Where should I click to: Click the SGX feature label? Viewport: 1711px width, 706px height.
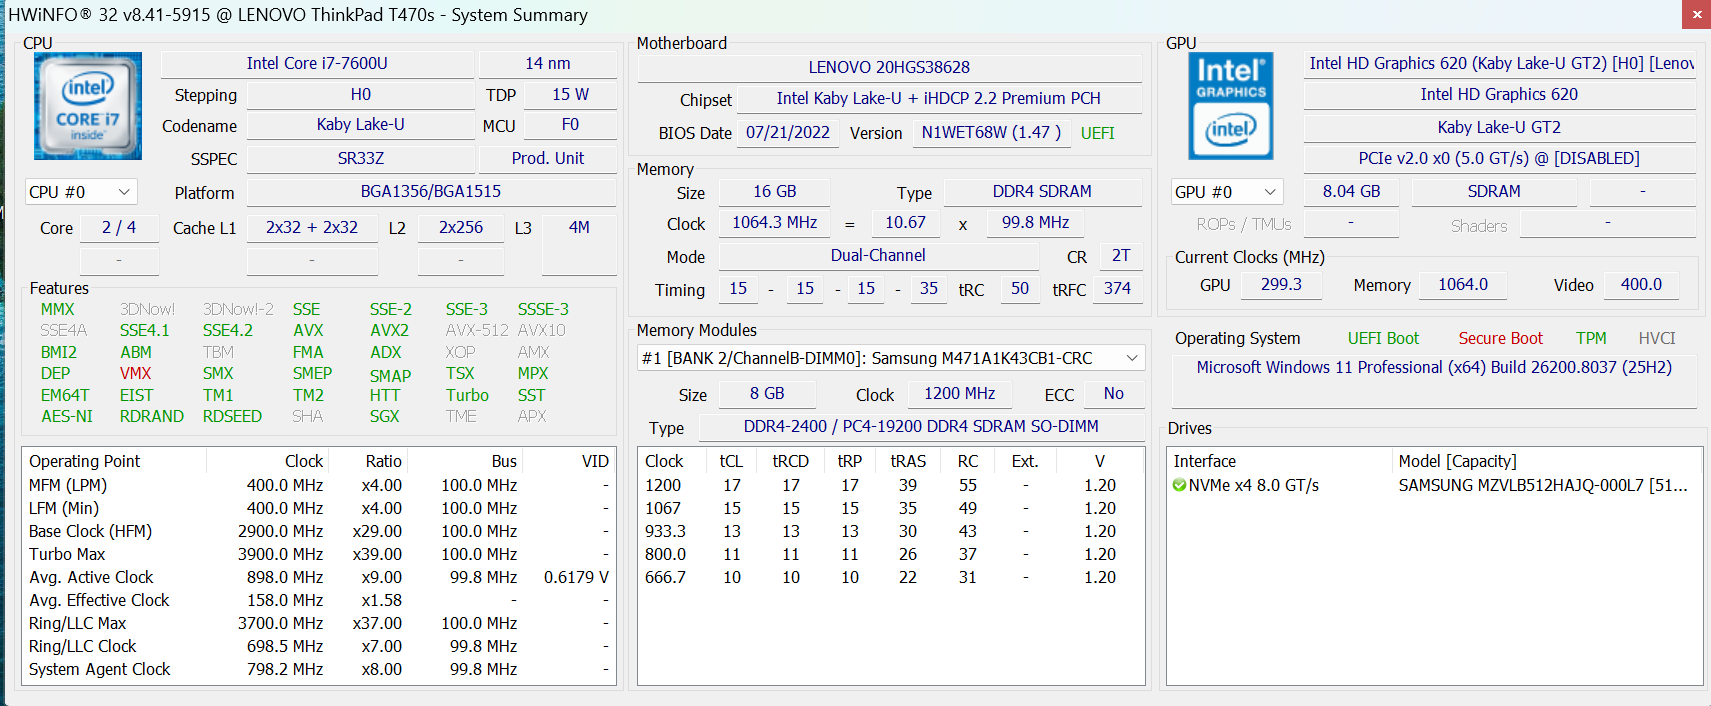[384, 417]
